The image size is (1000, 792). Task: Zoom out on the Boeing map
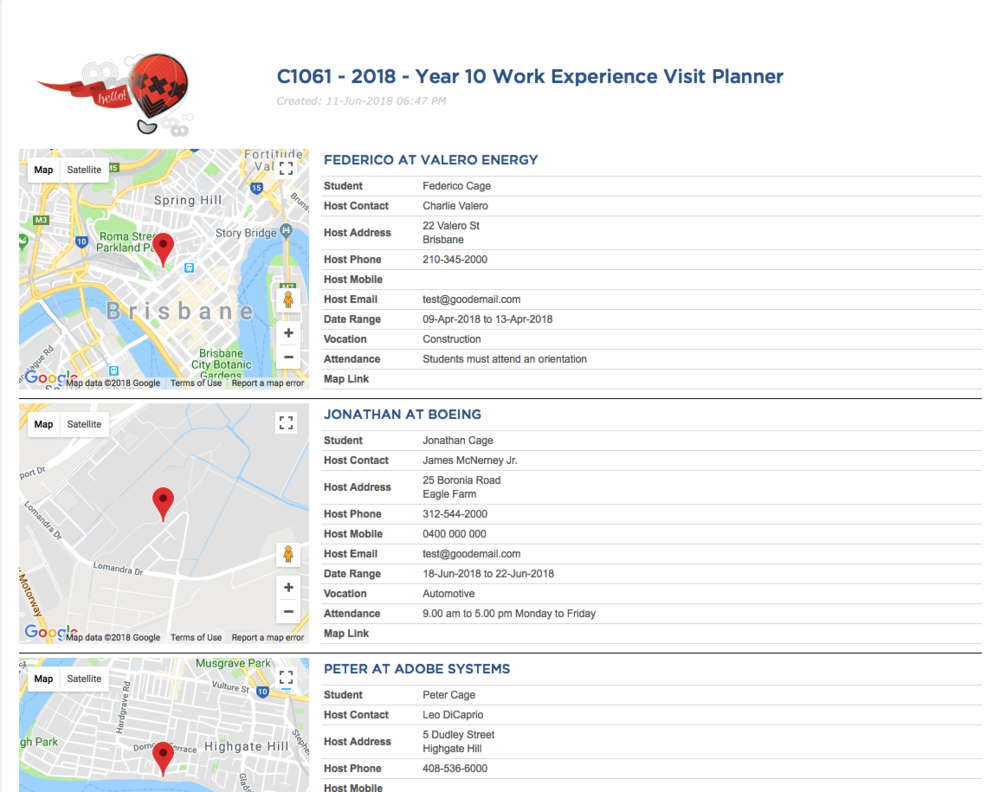[288, 612]
